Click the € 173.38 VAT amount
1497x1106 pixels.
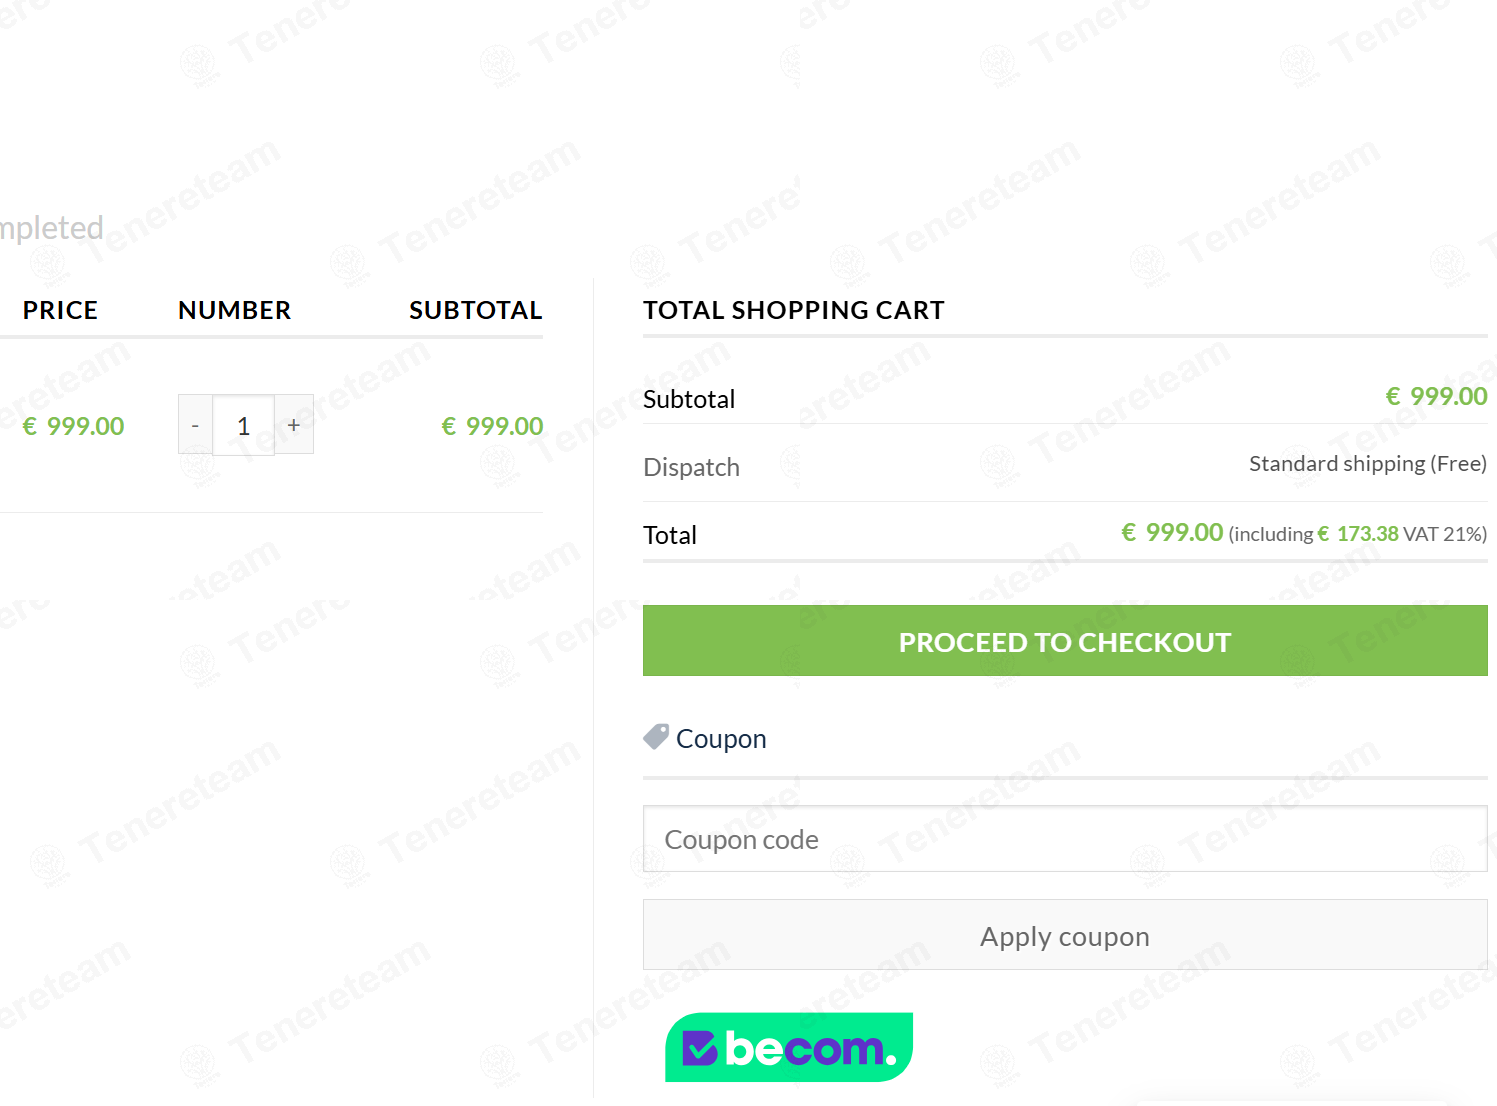click(x=1358, y=534)
